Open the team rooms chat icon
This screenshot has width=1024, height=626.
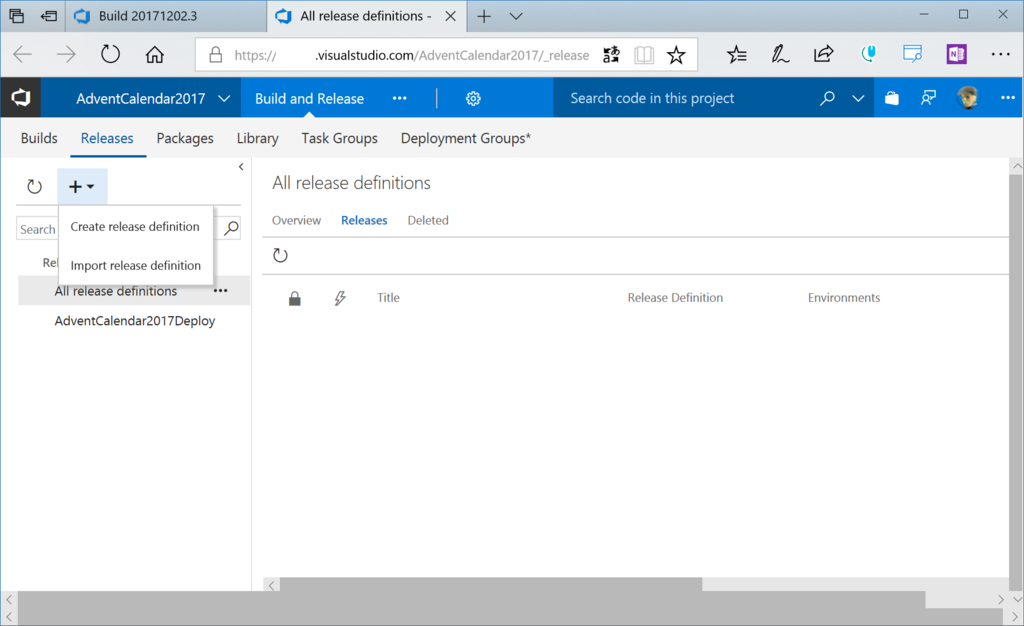[x=928, y=98]
